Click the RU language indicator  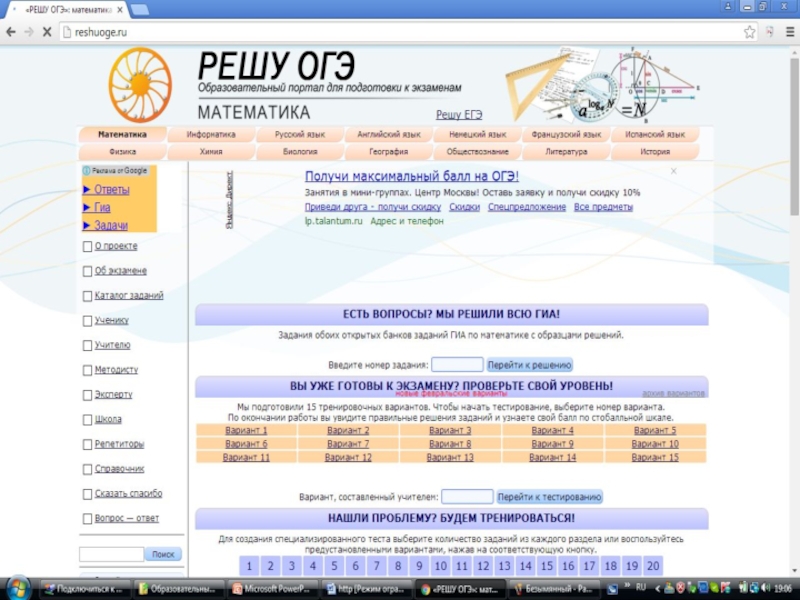tap(640, 587)
